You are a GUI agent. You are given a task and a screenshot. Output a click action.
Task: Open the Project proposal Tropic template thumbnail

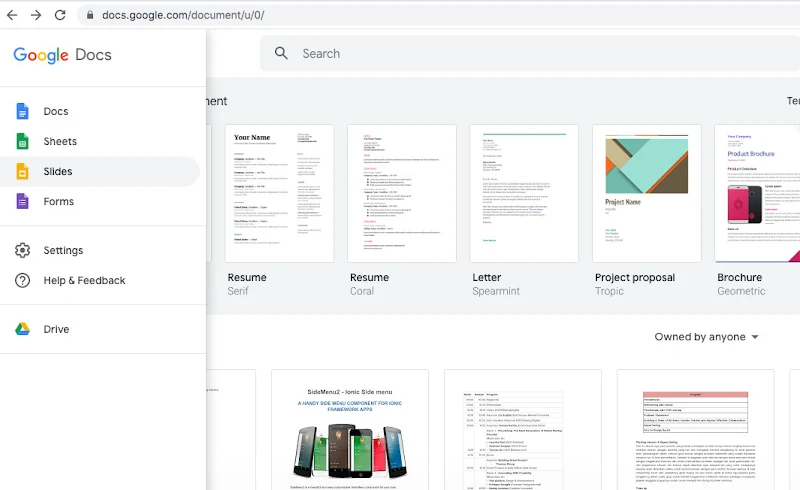tap(647, 193)
